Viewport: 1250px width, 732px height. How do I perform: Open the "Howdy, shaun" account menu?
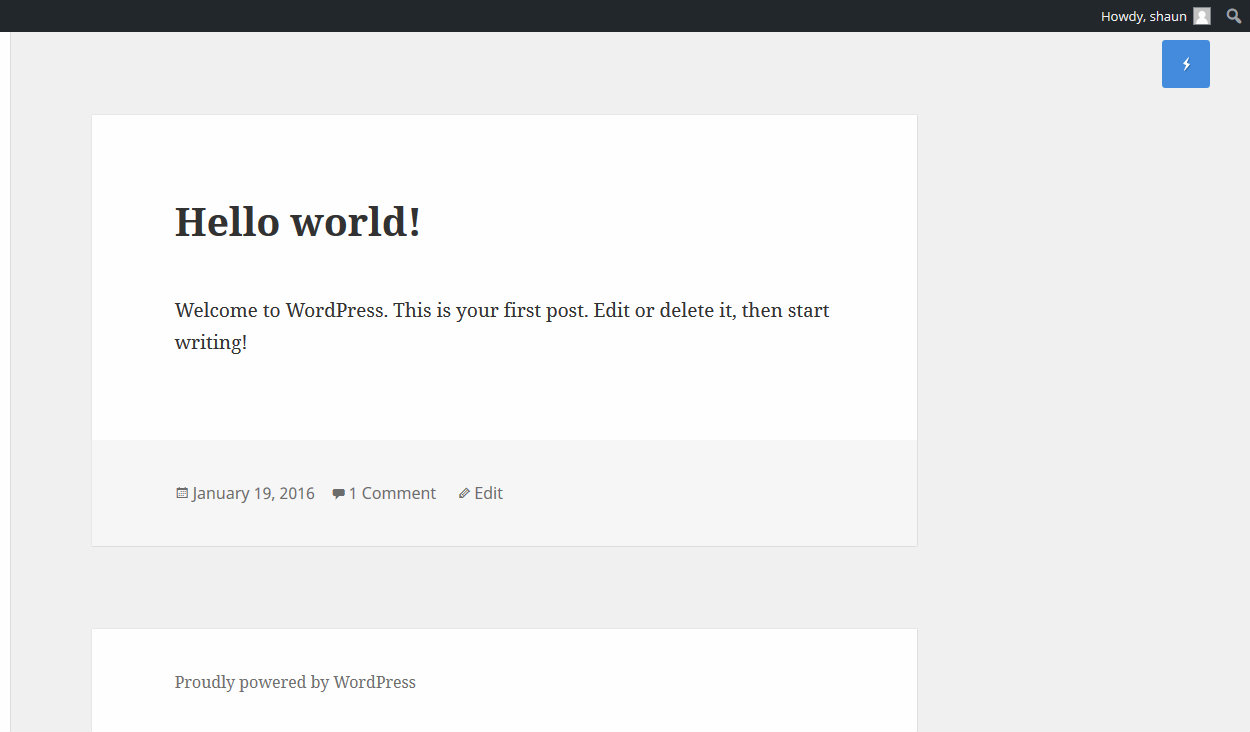[x=1155, y=16]
